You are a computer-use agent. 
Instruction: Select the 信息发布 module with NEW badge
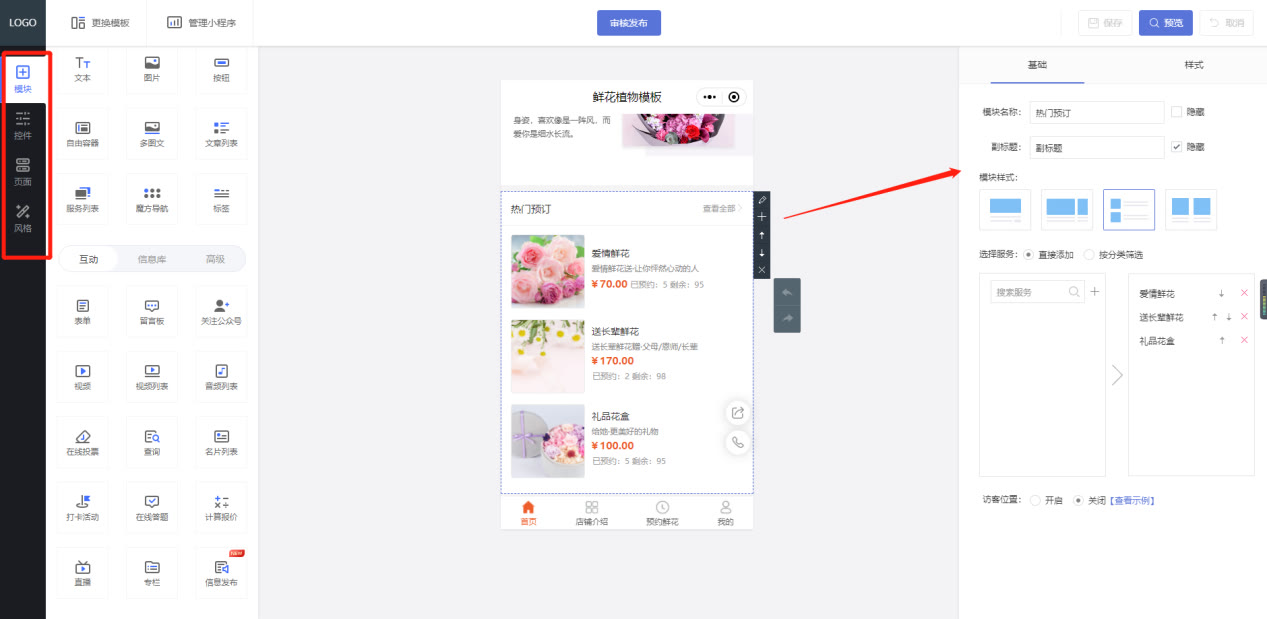pos(221,572)
